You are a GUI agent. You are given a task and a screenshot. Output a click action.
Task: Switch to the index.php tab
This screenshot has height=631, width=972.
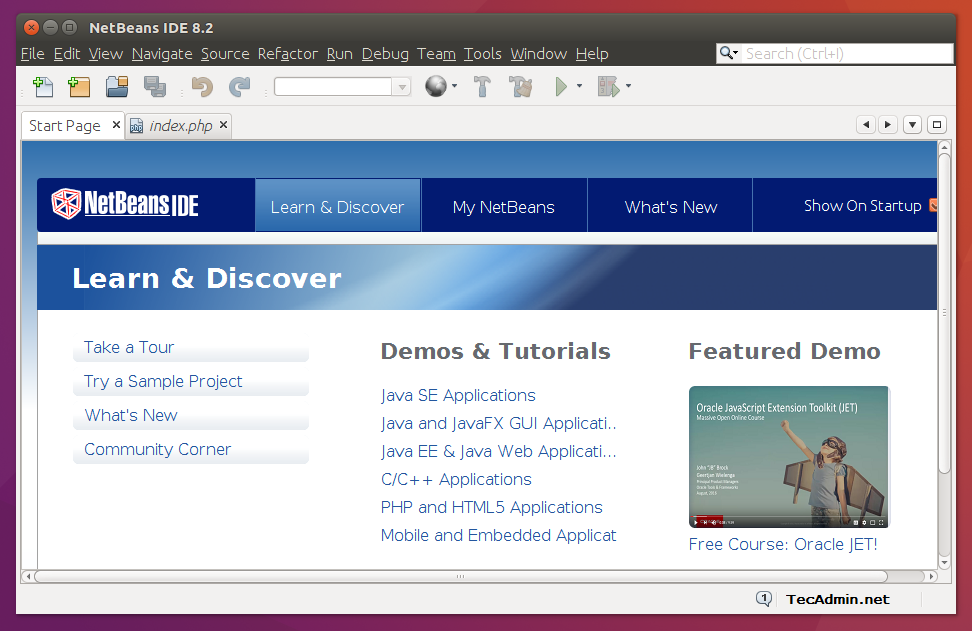[x=180, y=126]
